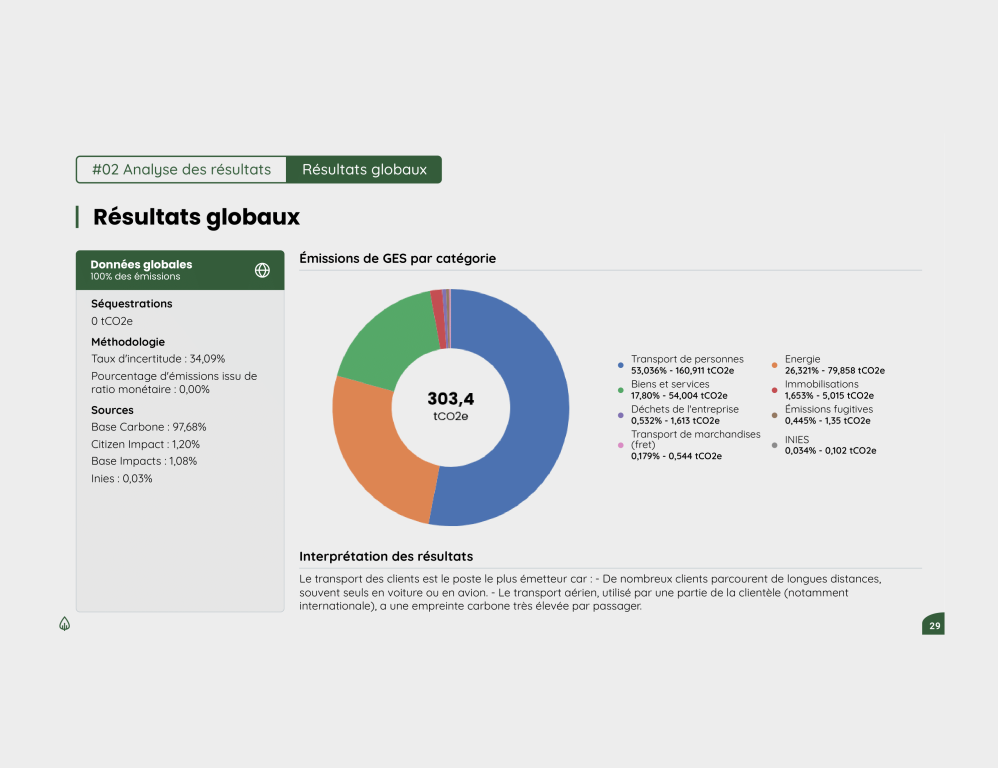Click the Interprétation des résultats heading

pos(386,557)
